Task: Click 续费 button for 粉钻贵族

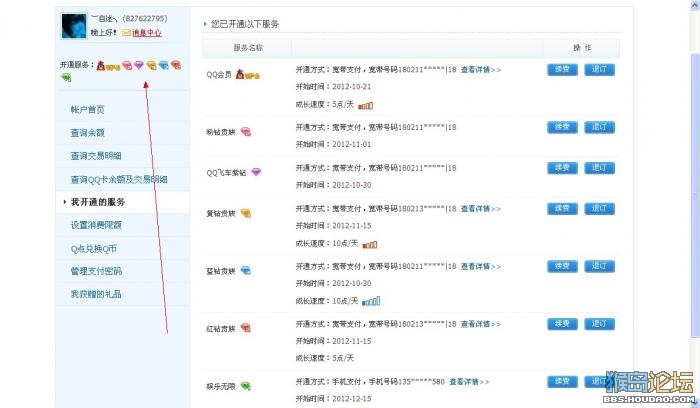Action: pos(562,127)
